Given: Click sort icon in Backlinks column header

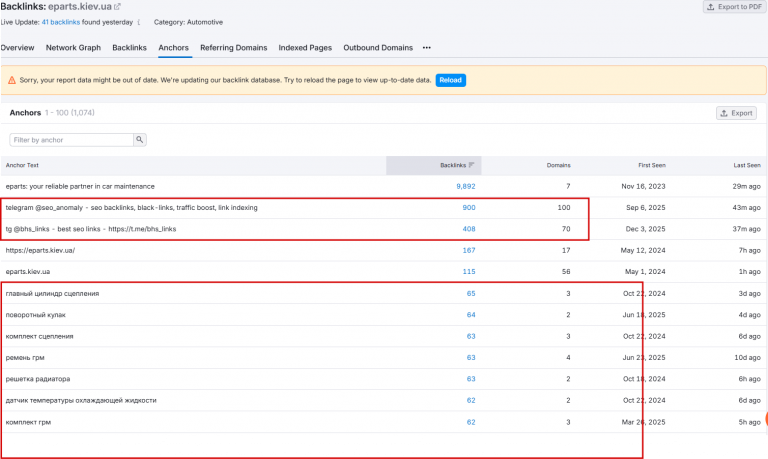Looking at the screenshot, I should coord(471,165).
